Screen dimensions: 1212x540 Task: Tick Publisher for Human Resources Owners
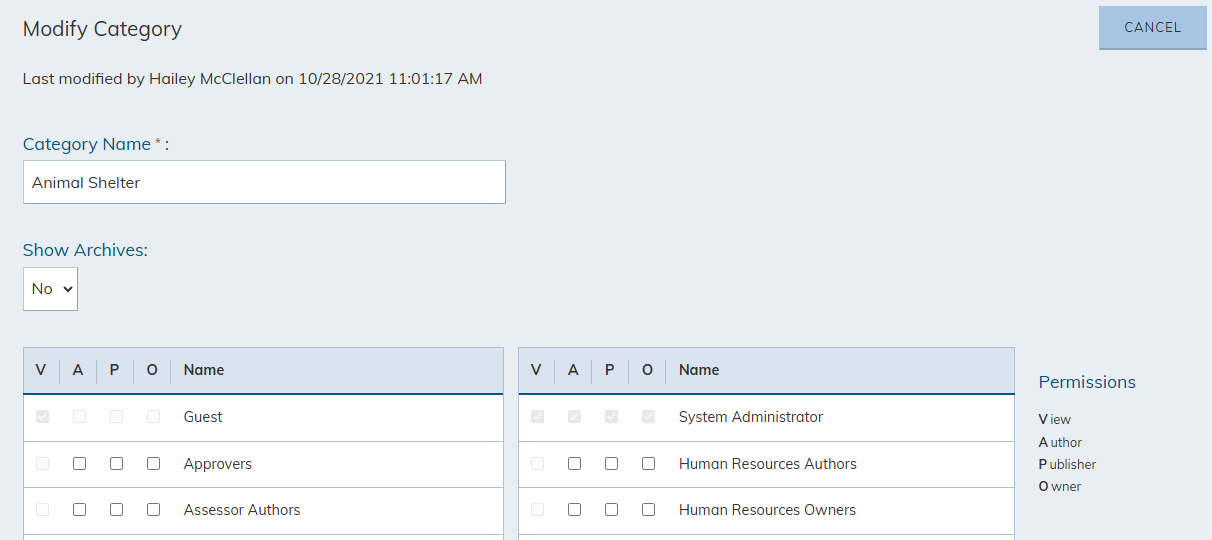click(611, 510)
